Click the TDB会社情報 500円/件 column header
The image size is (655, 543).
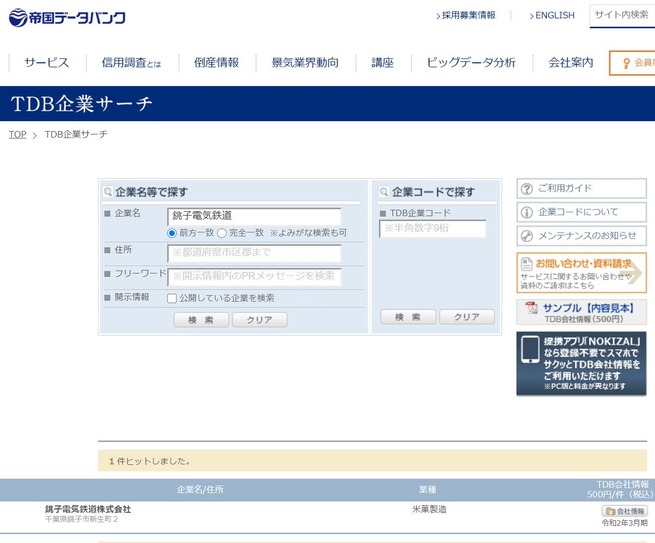[x=622, y=490]
